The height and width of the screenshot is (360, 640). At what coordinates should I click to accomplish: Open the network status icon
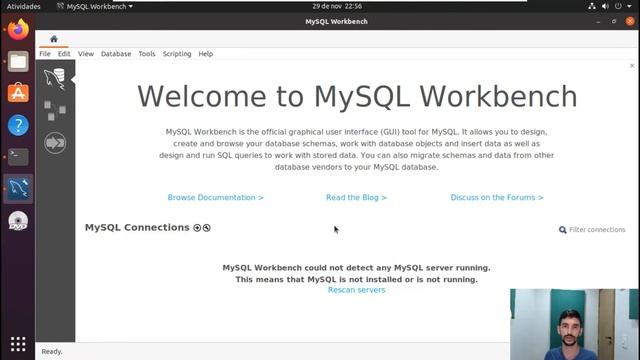click(x=592, y=6)
